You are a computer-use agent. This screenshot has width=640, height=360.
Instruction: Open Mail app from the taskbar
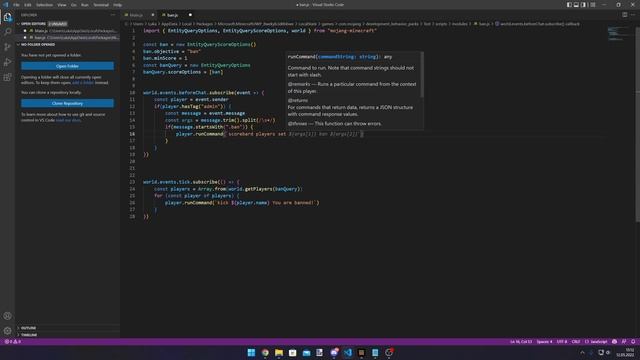point(306,353)
